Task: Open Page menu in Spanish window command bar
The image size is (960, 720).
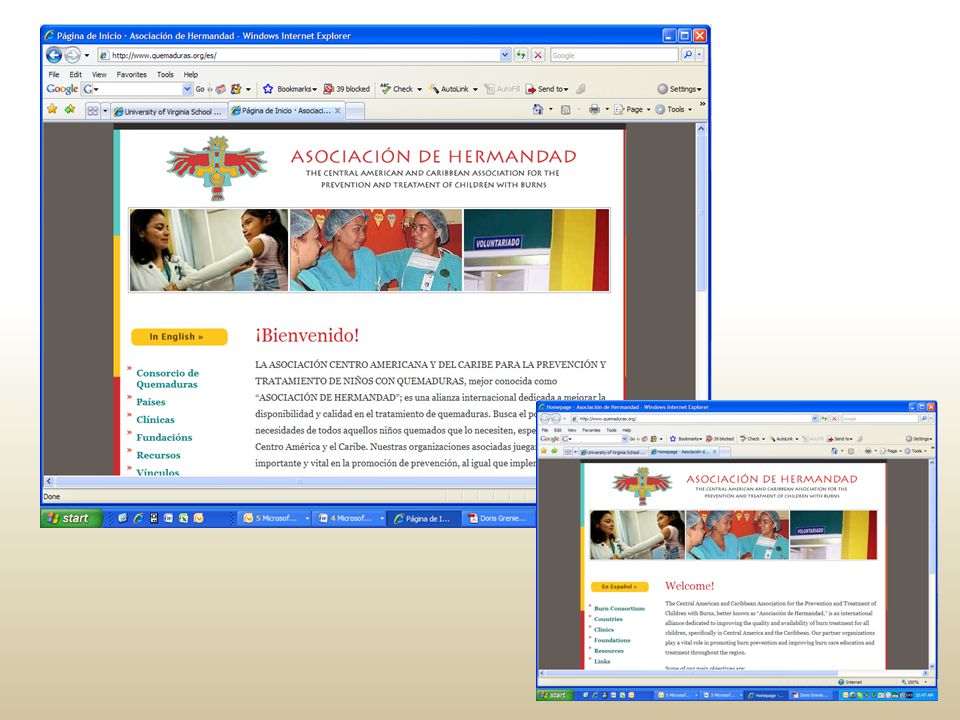Action: pos(632,110)
